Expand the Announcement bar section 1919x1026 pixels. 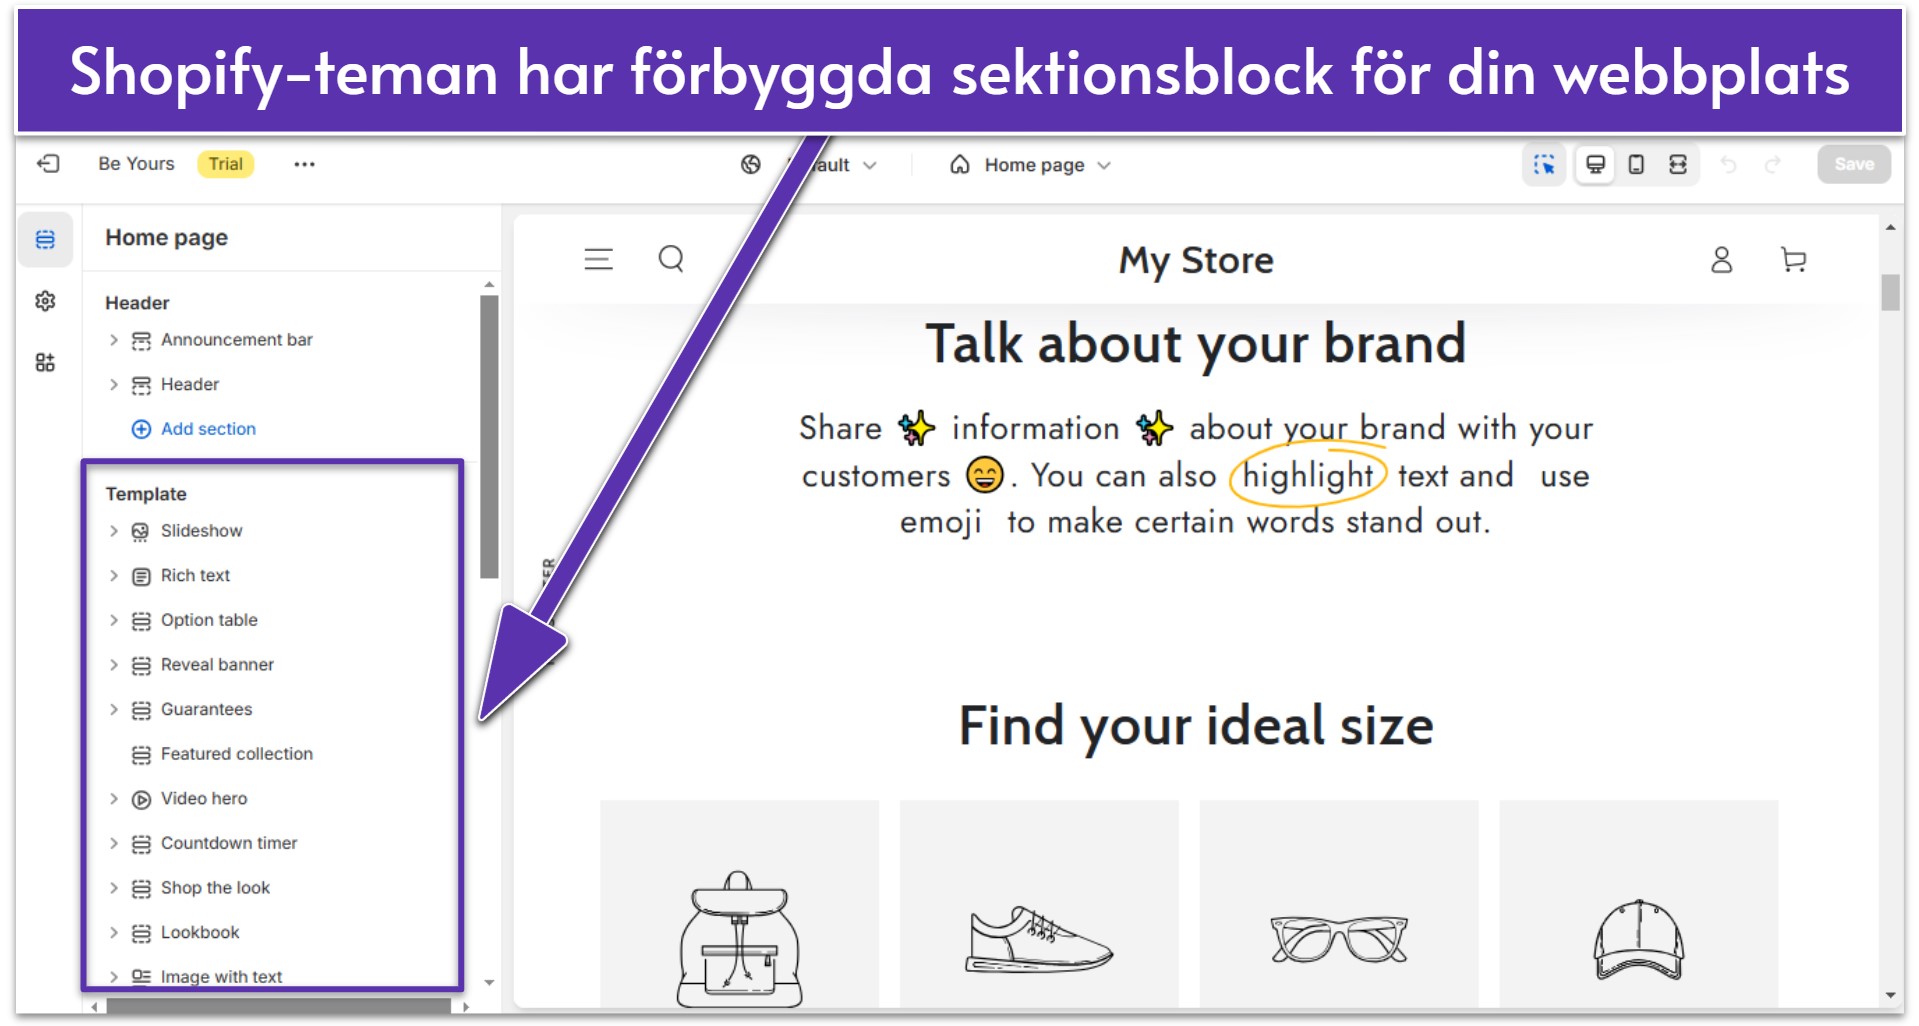(113, 340)
